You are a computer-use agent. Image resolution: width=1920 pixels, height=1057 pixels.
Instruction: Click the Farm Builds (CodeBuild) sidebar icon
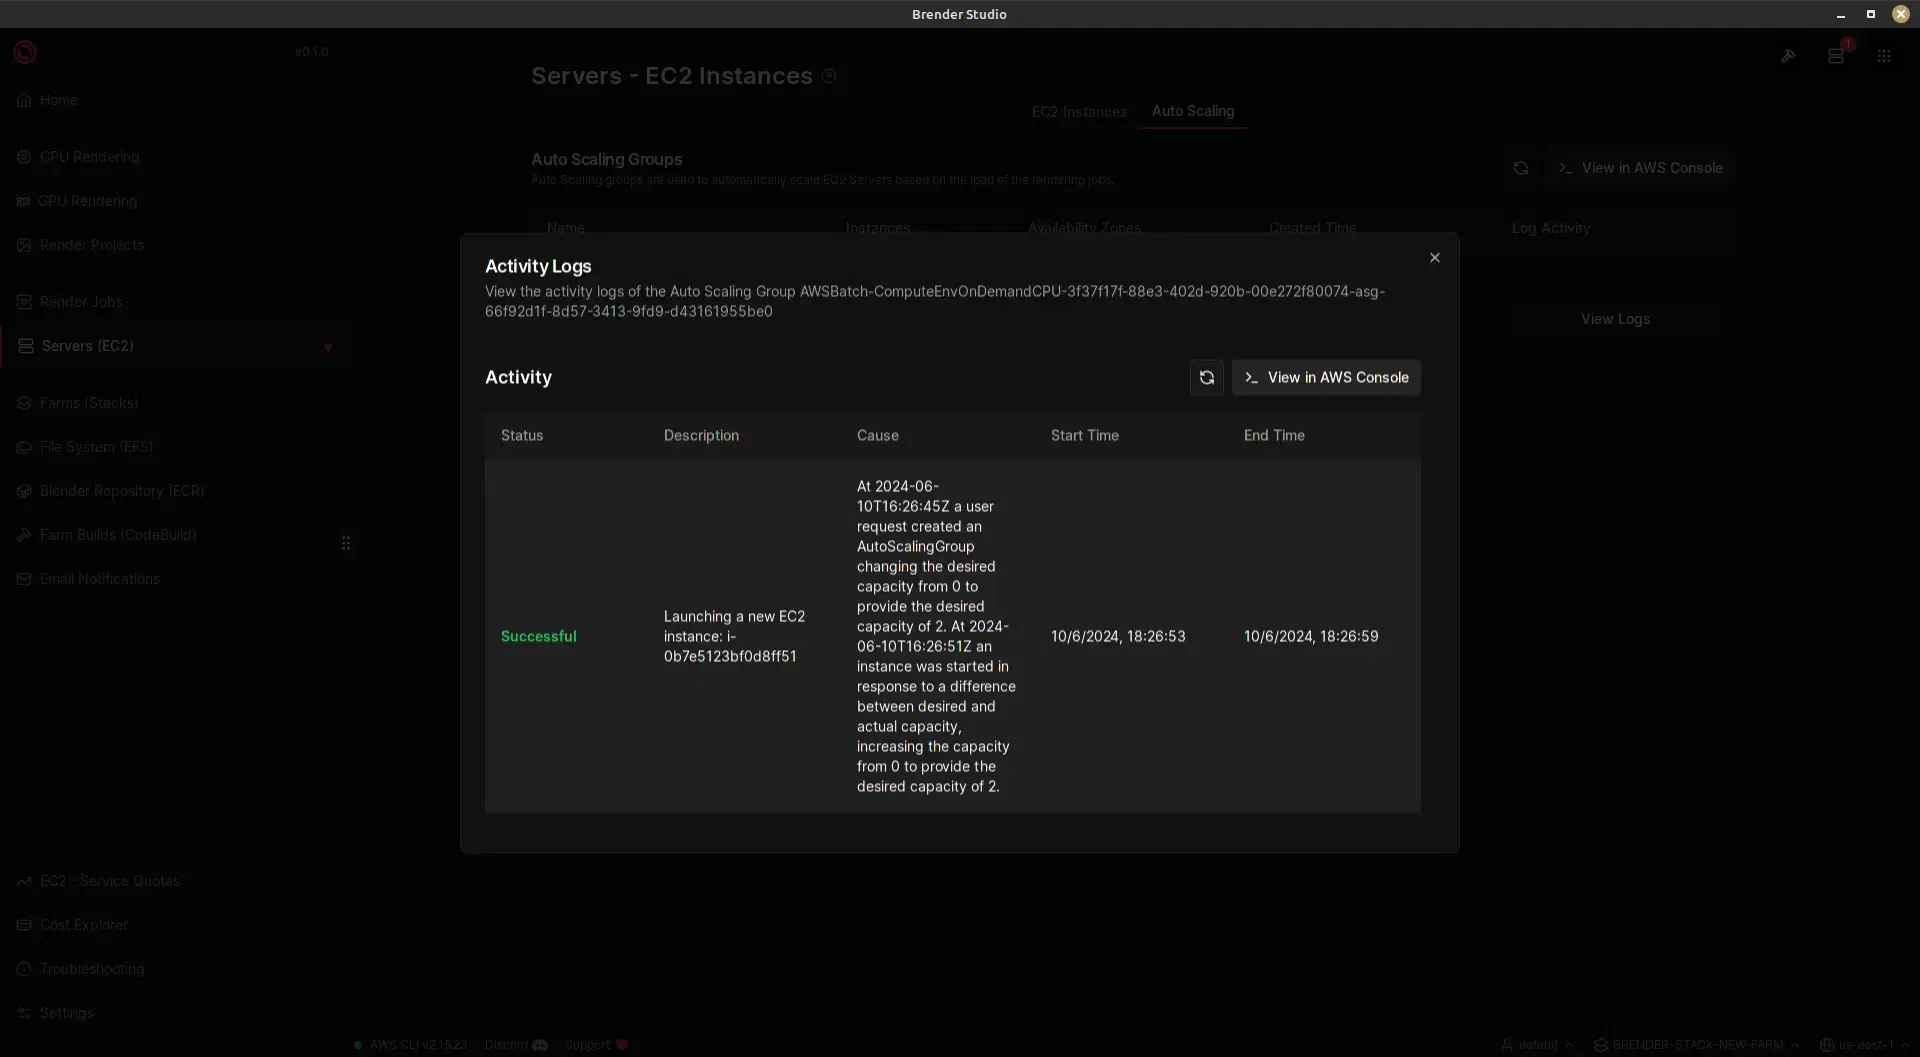pyautogui.click(x=24, y=535)
